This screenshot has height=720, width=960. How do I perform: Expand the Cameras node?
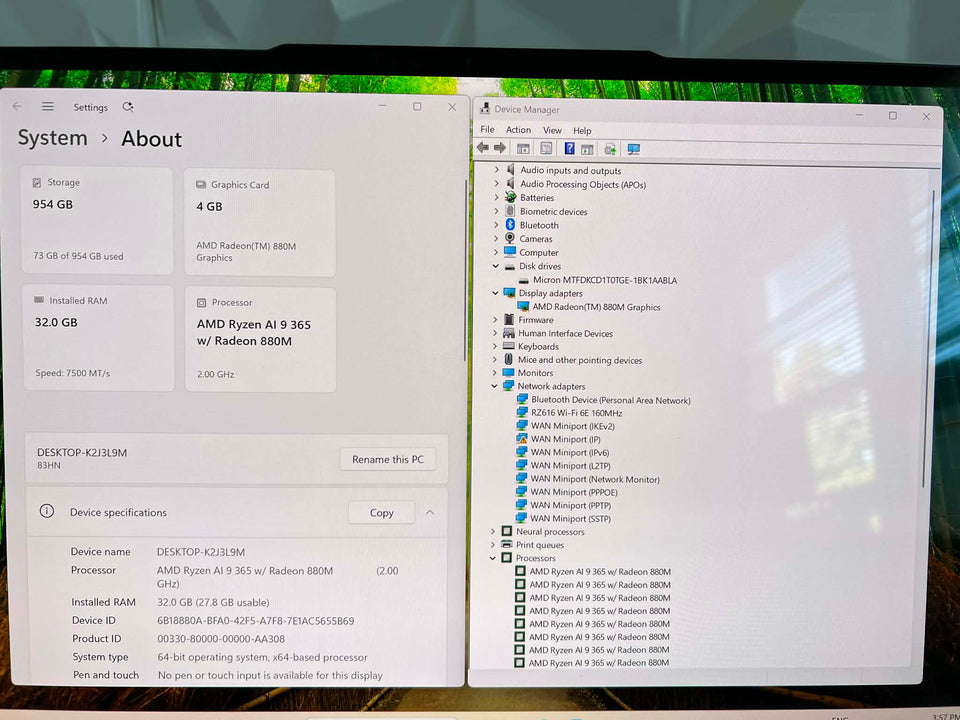pos(496,238)
